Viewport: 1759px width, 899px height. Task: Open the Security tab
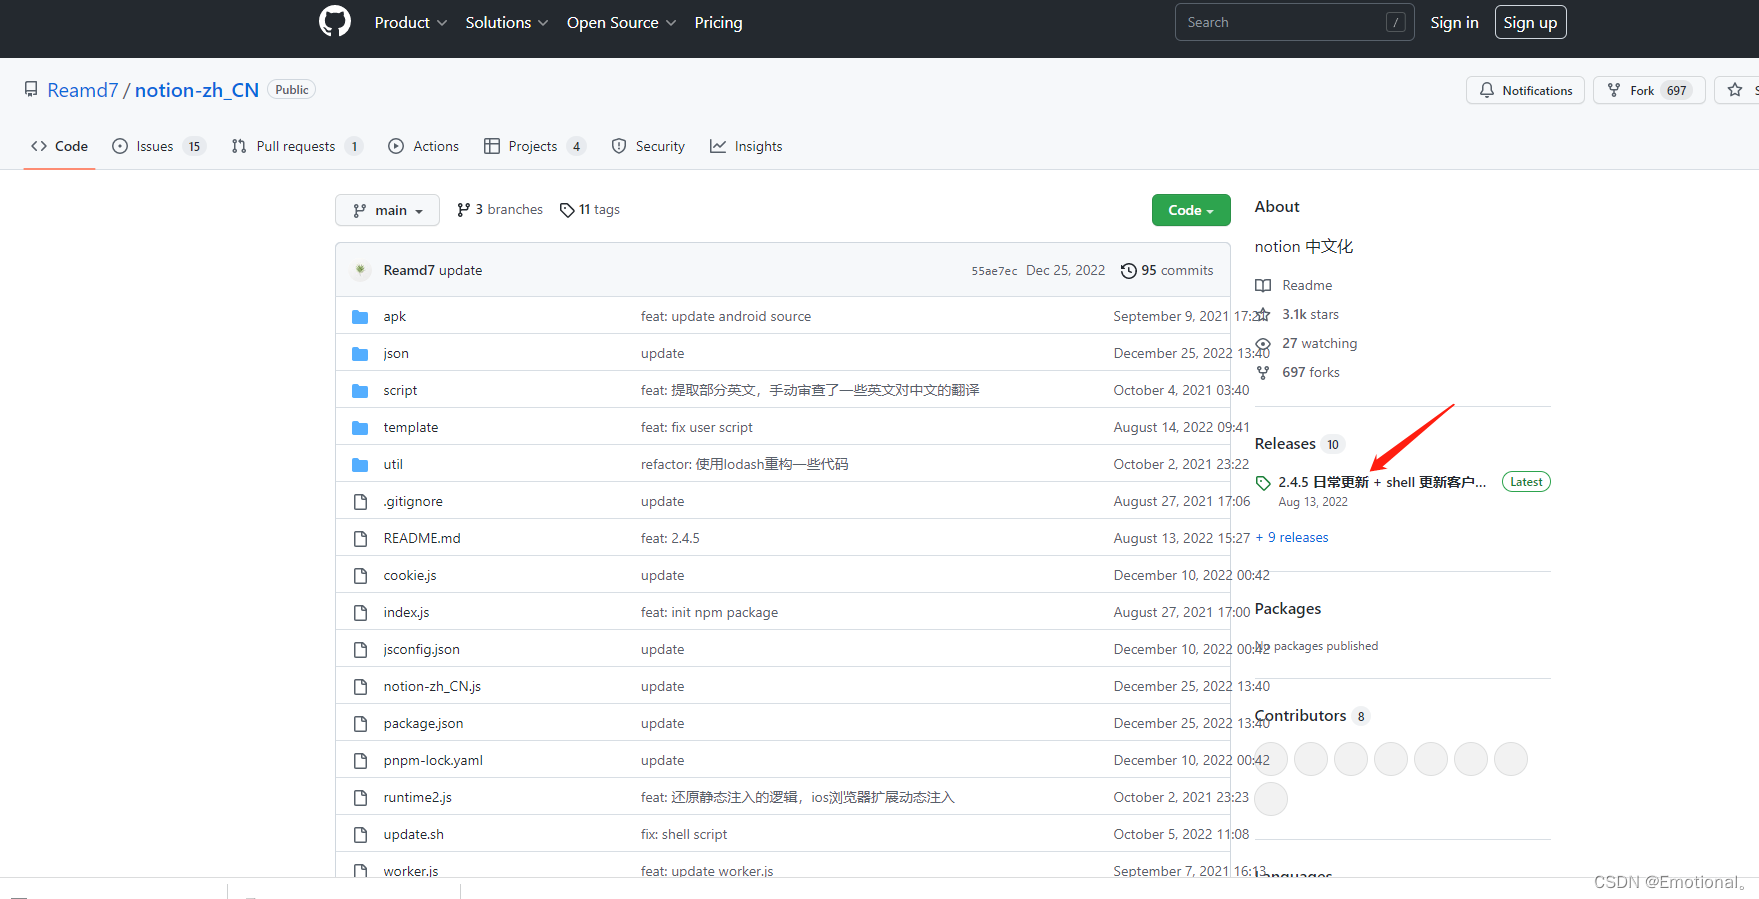648,146
